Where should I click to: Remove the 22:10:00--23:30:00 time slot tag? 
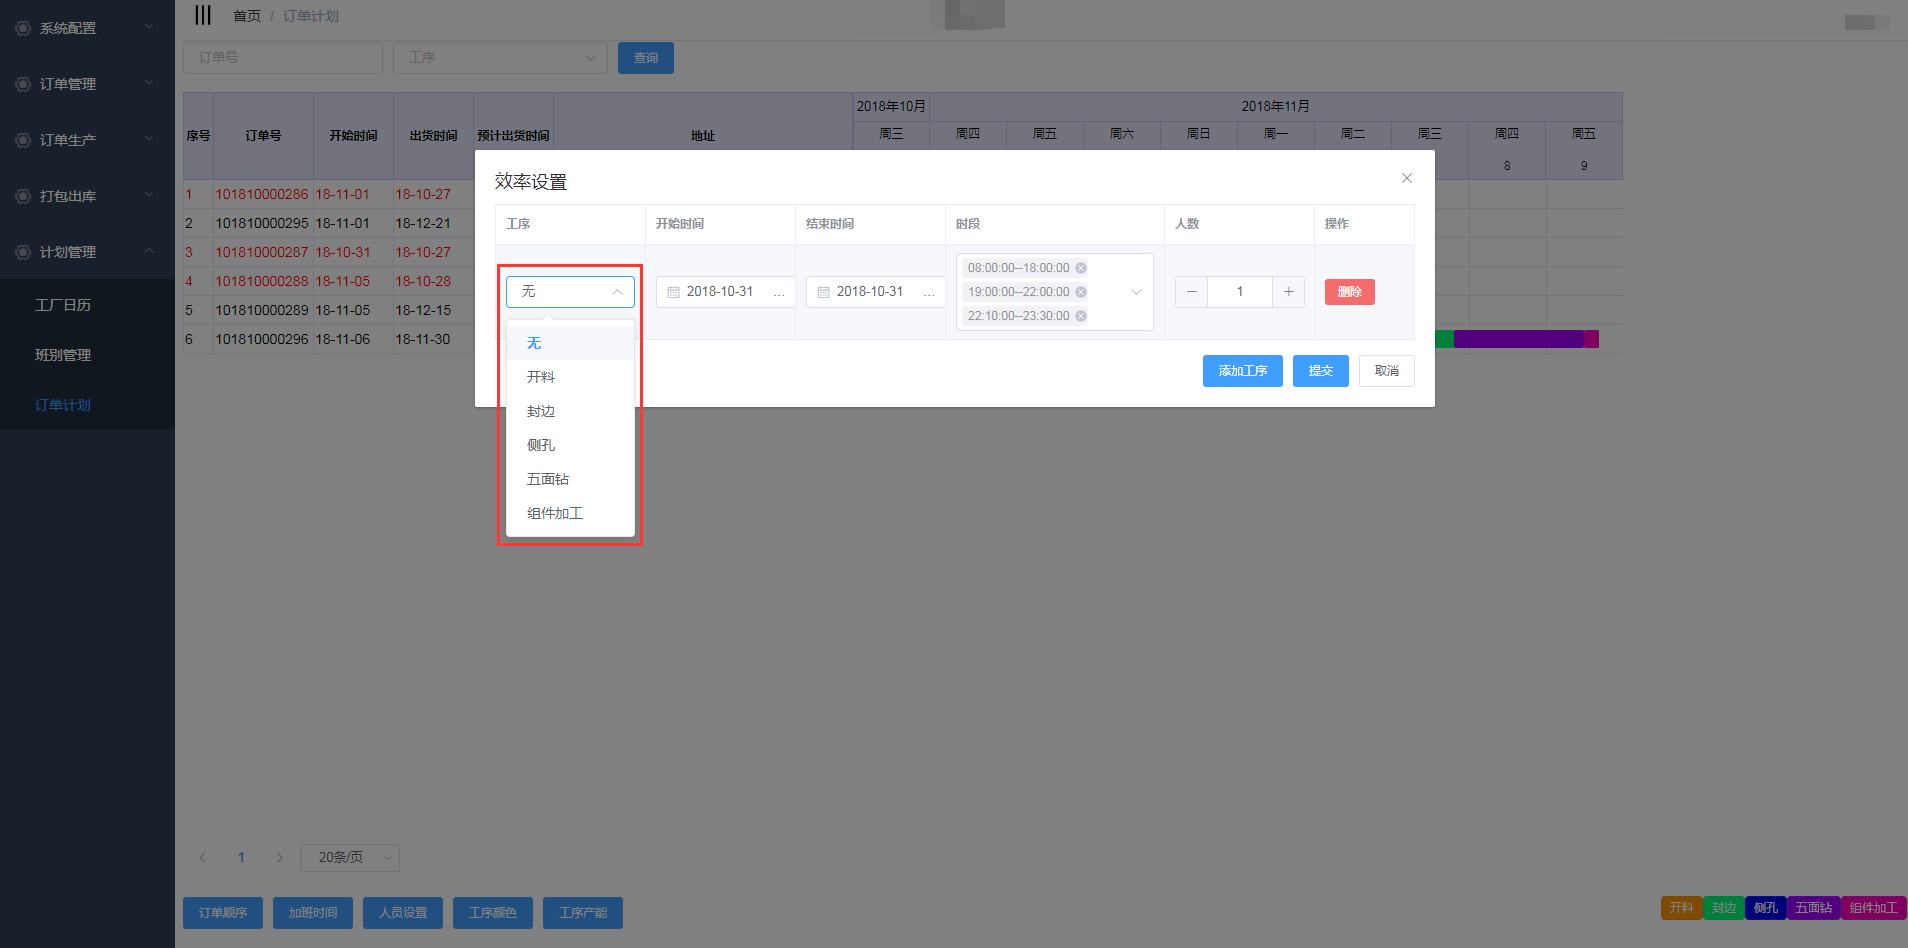click(x=1081, y=316)
